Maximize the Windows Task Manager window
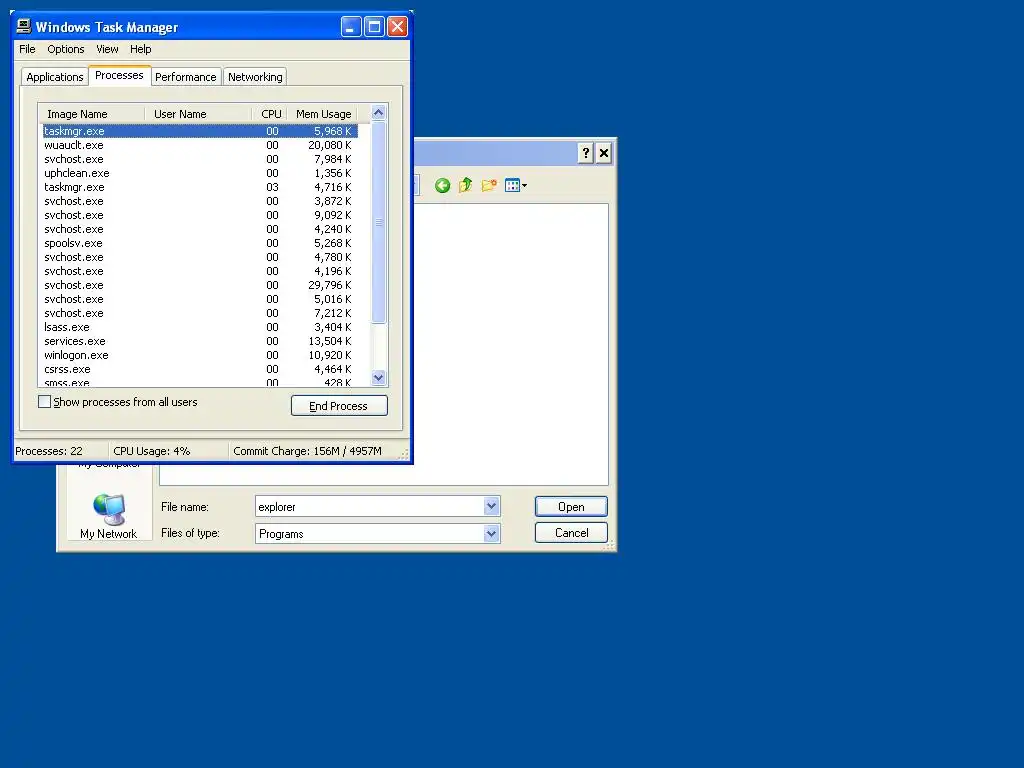The image size is (1024, 768). pos(374,27)
